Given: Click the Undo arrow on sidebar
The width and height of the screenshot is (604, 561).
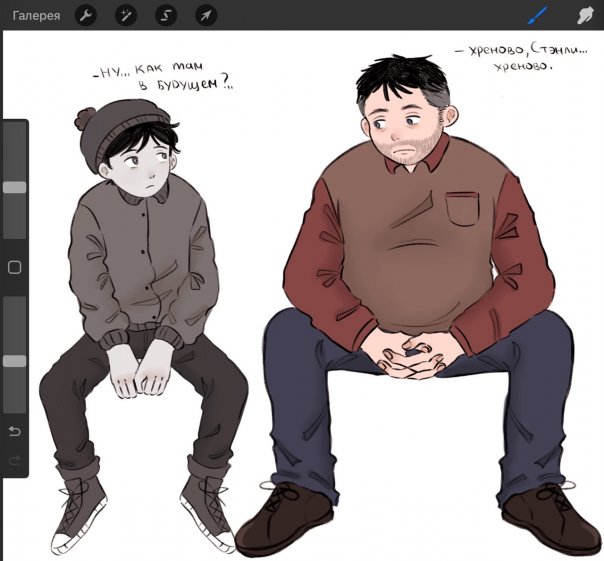Looking at the screenshot, I should 15,431.
